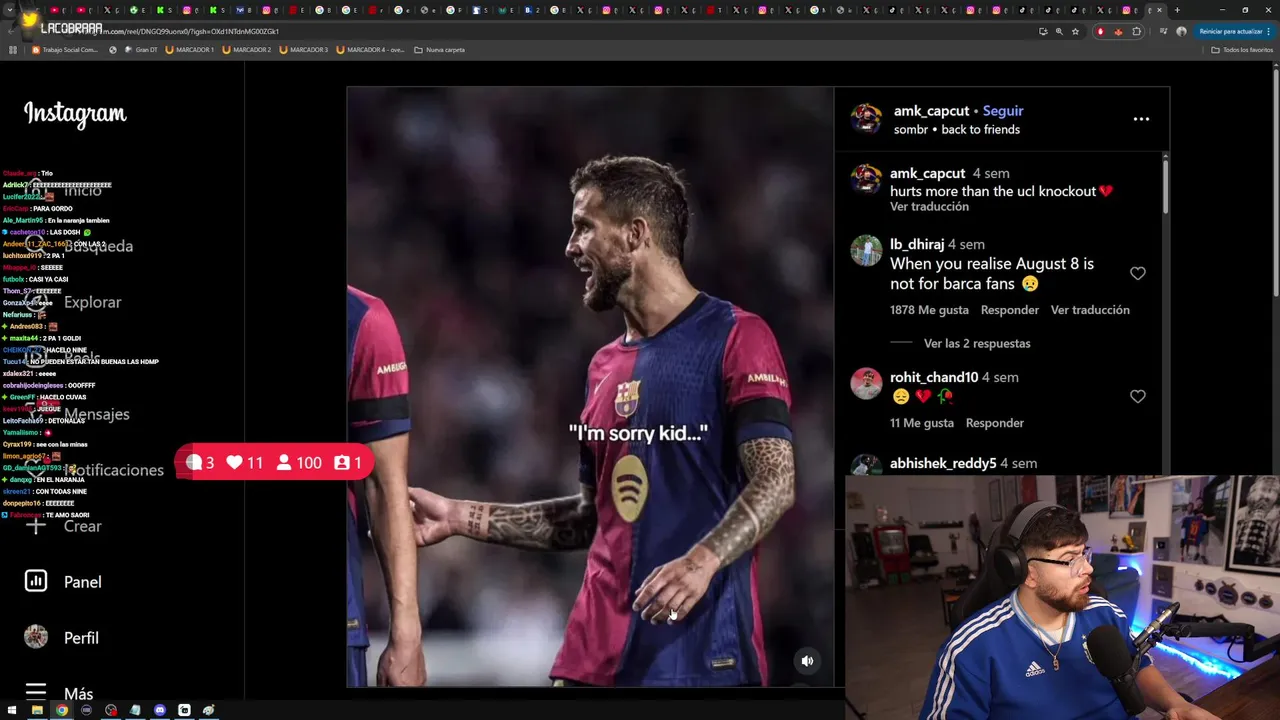Open the zoom magnifier icon in address bar

[x=1059, y=31]
